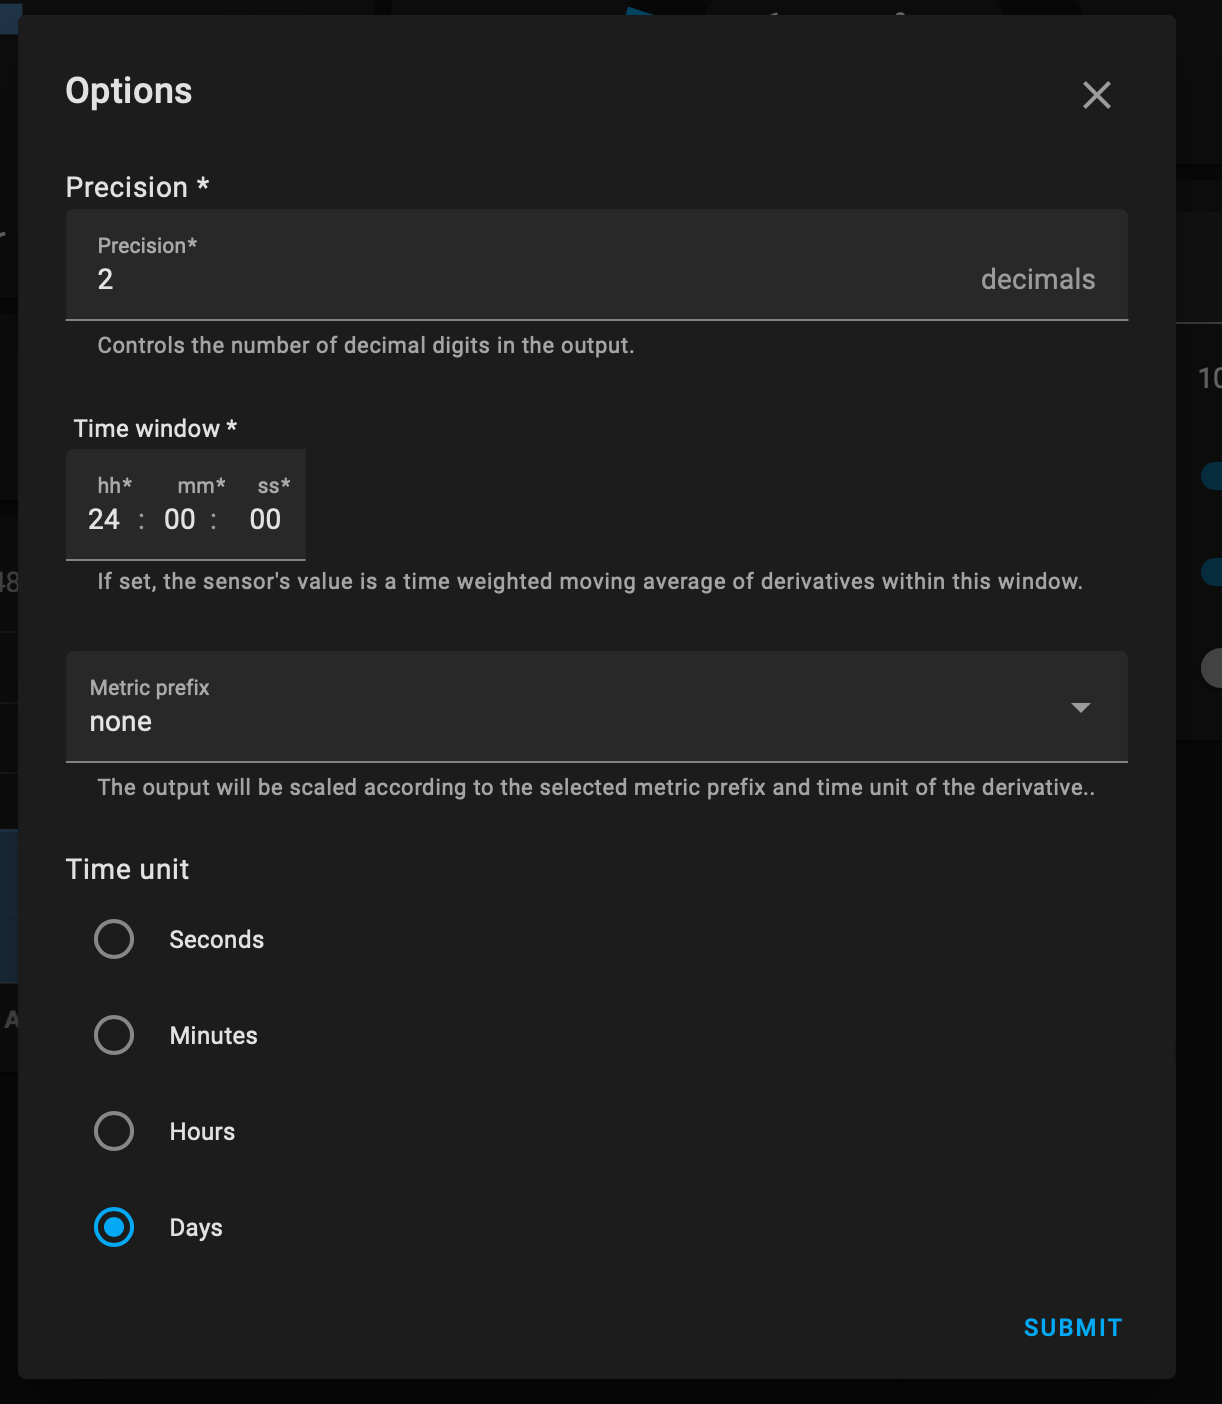Image resolution: width=1222 pixels, height=1404 pixels.
Task: Click the 'Time unit' section heading
Action: (x=127, y=869)
